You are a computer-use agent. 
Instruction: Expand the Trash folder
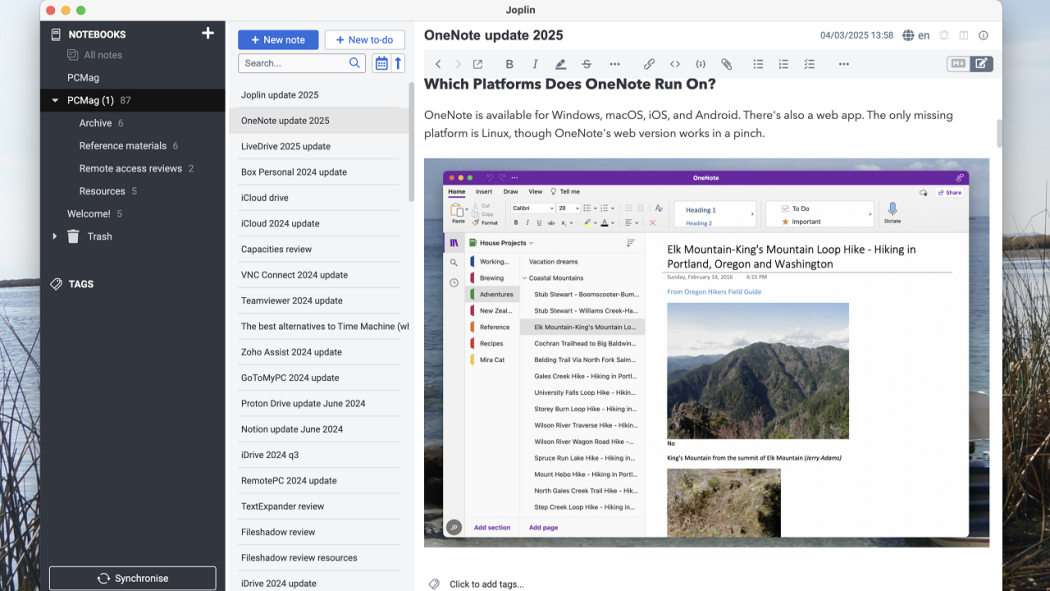(55, 237)
